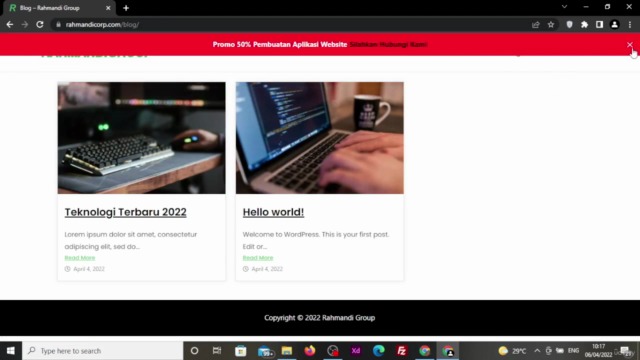640x360 pixels.
Task: Click April 4, 2022 date on Teknologi post
Action: tap(89, 269)
